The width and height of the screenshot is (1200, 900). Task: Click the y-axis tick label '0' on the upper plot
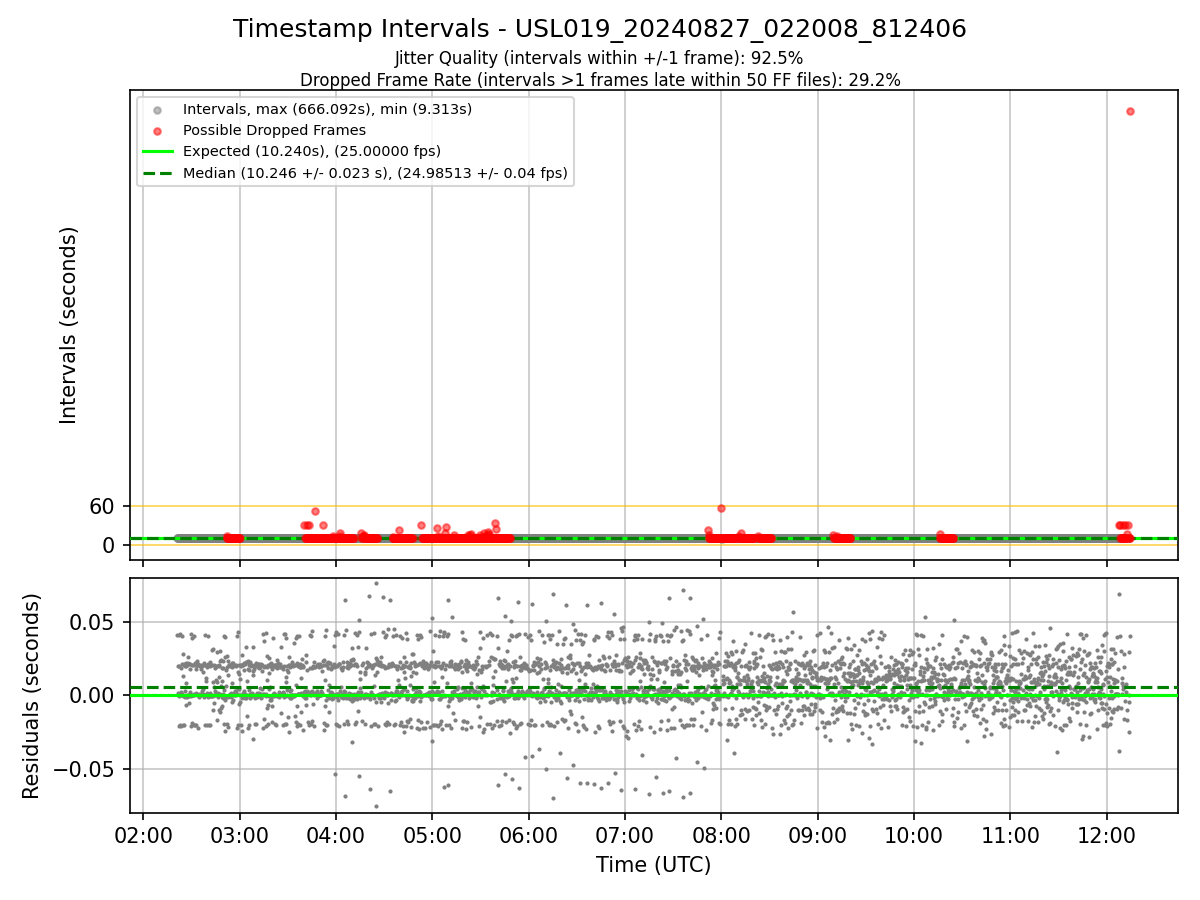tap(110, 545)
